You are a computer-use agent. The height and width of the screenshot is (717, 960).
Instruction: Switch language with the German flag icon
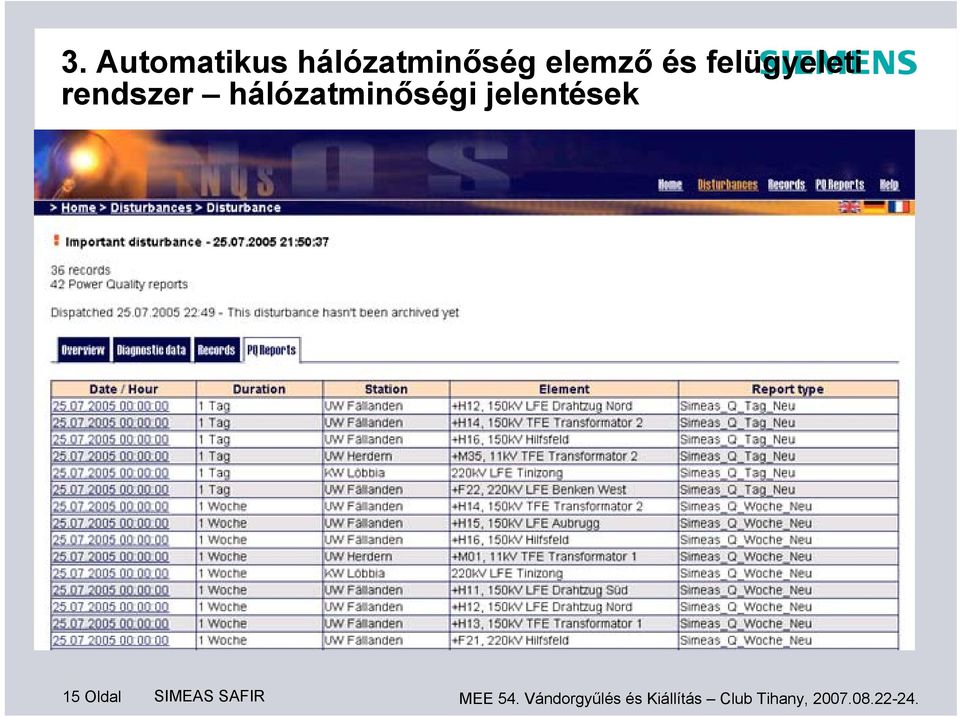(874, 207)
